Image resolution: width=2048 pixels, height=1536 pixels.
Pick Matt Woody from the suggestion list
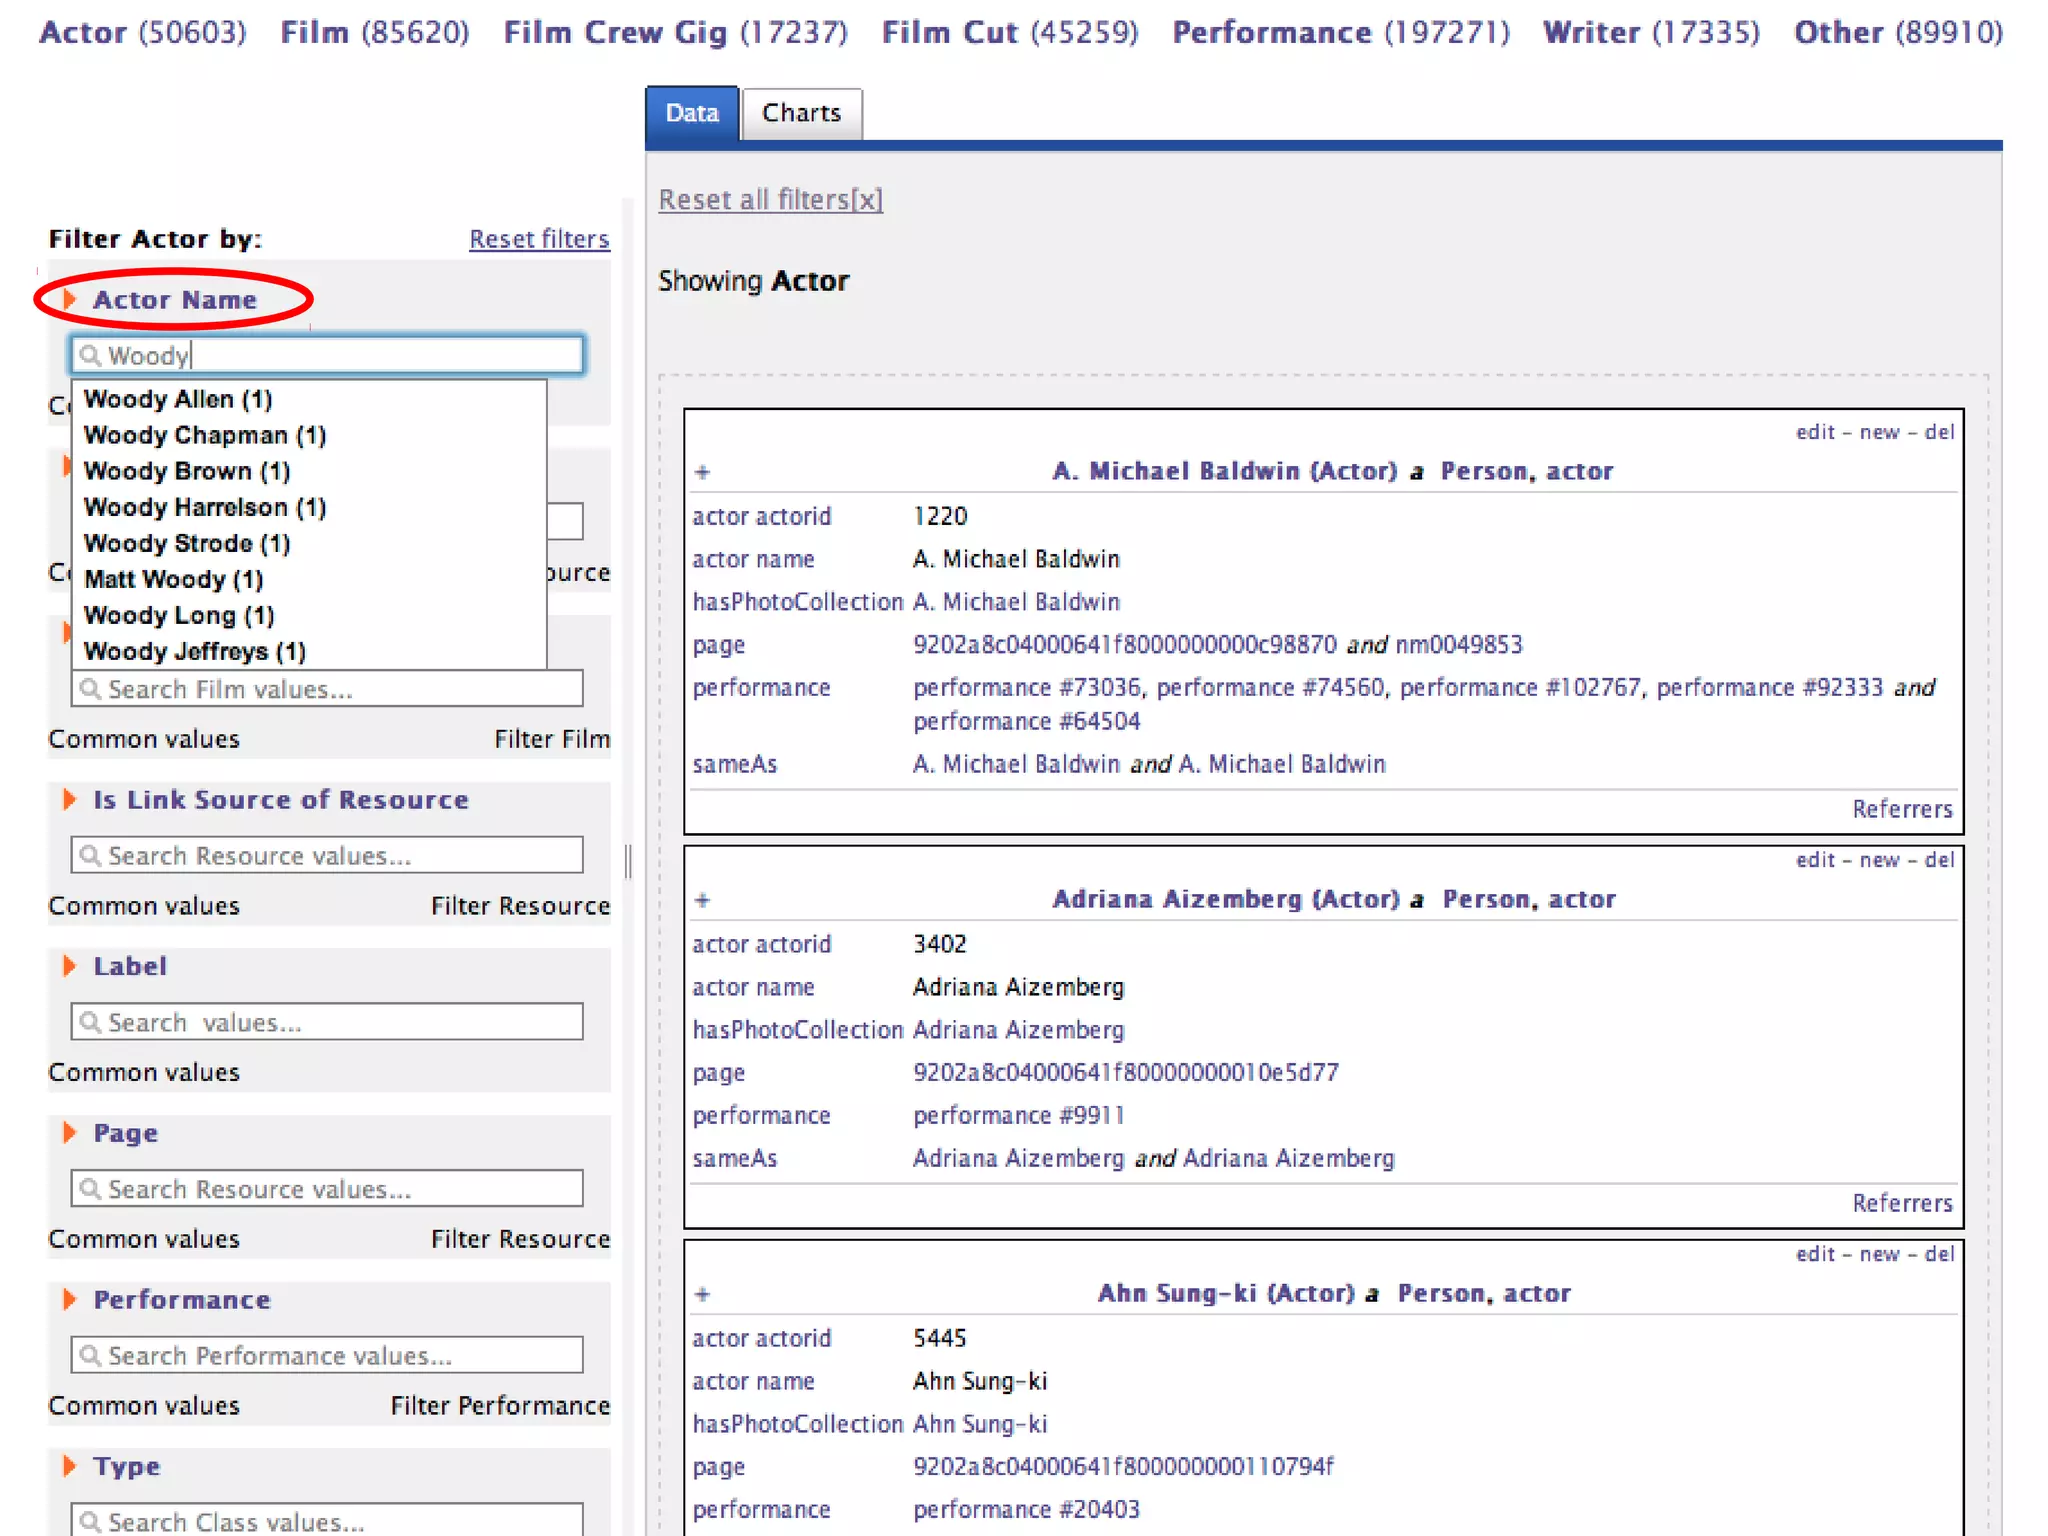173,579
